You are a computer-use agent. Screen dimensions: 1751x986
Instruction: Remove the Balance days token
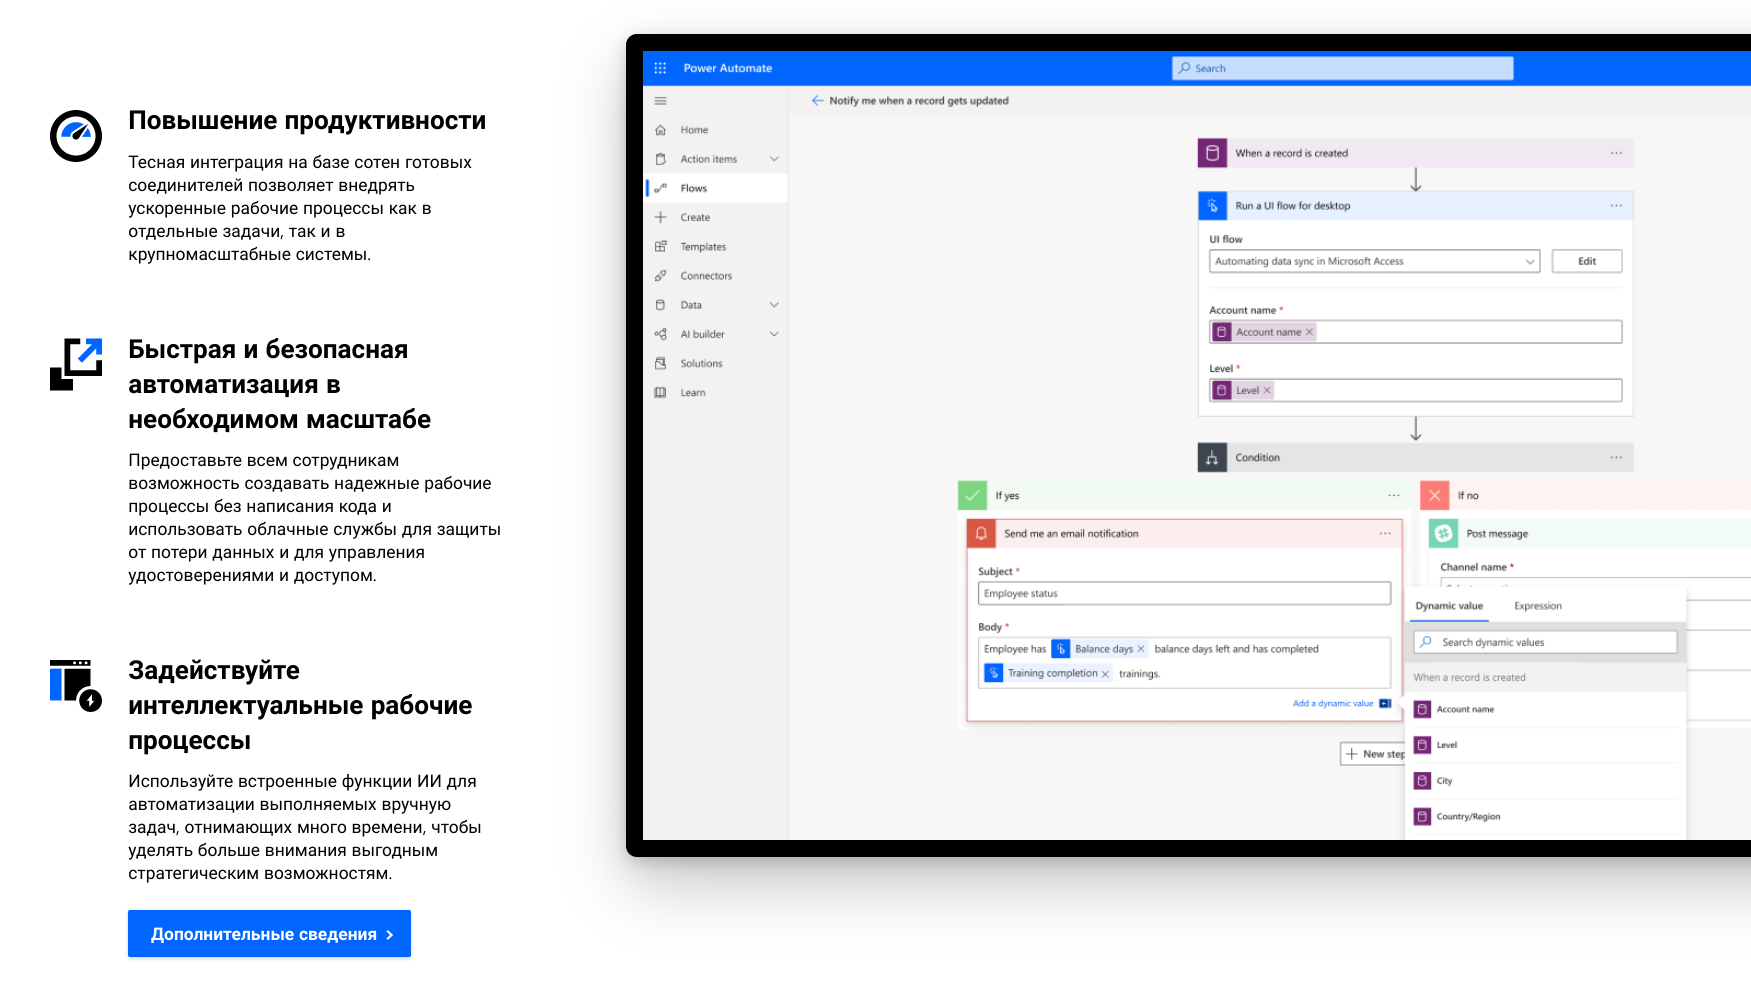pyautogui.click(x=1141, y=649)
